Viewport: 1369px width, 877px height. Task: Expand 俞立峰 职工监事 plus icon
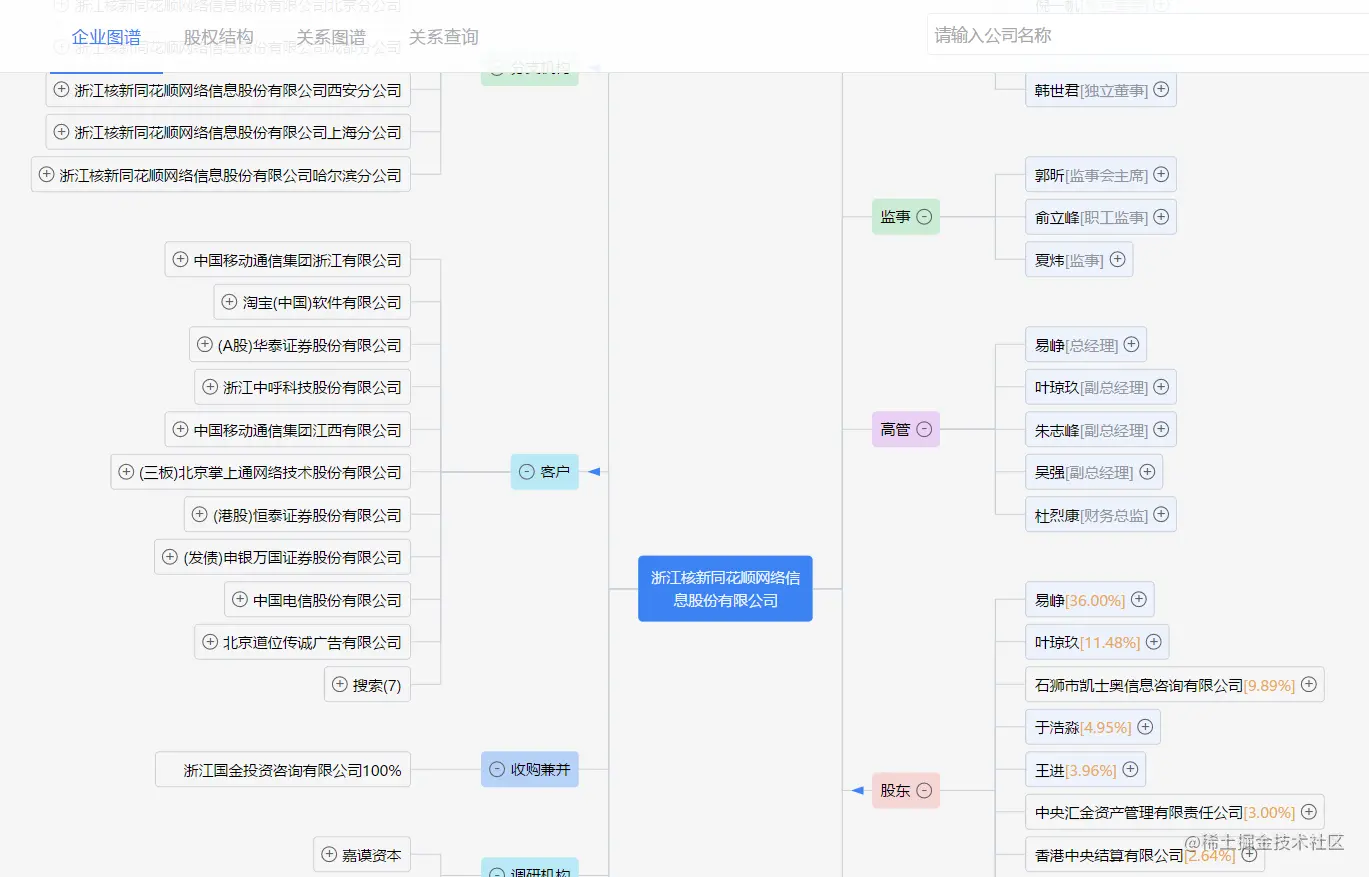tap(1161, 216)
